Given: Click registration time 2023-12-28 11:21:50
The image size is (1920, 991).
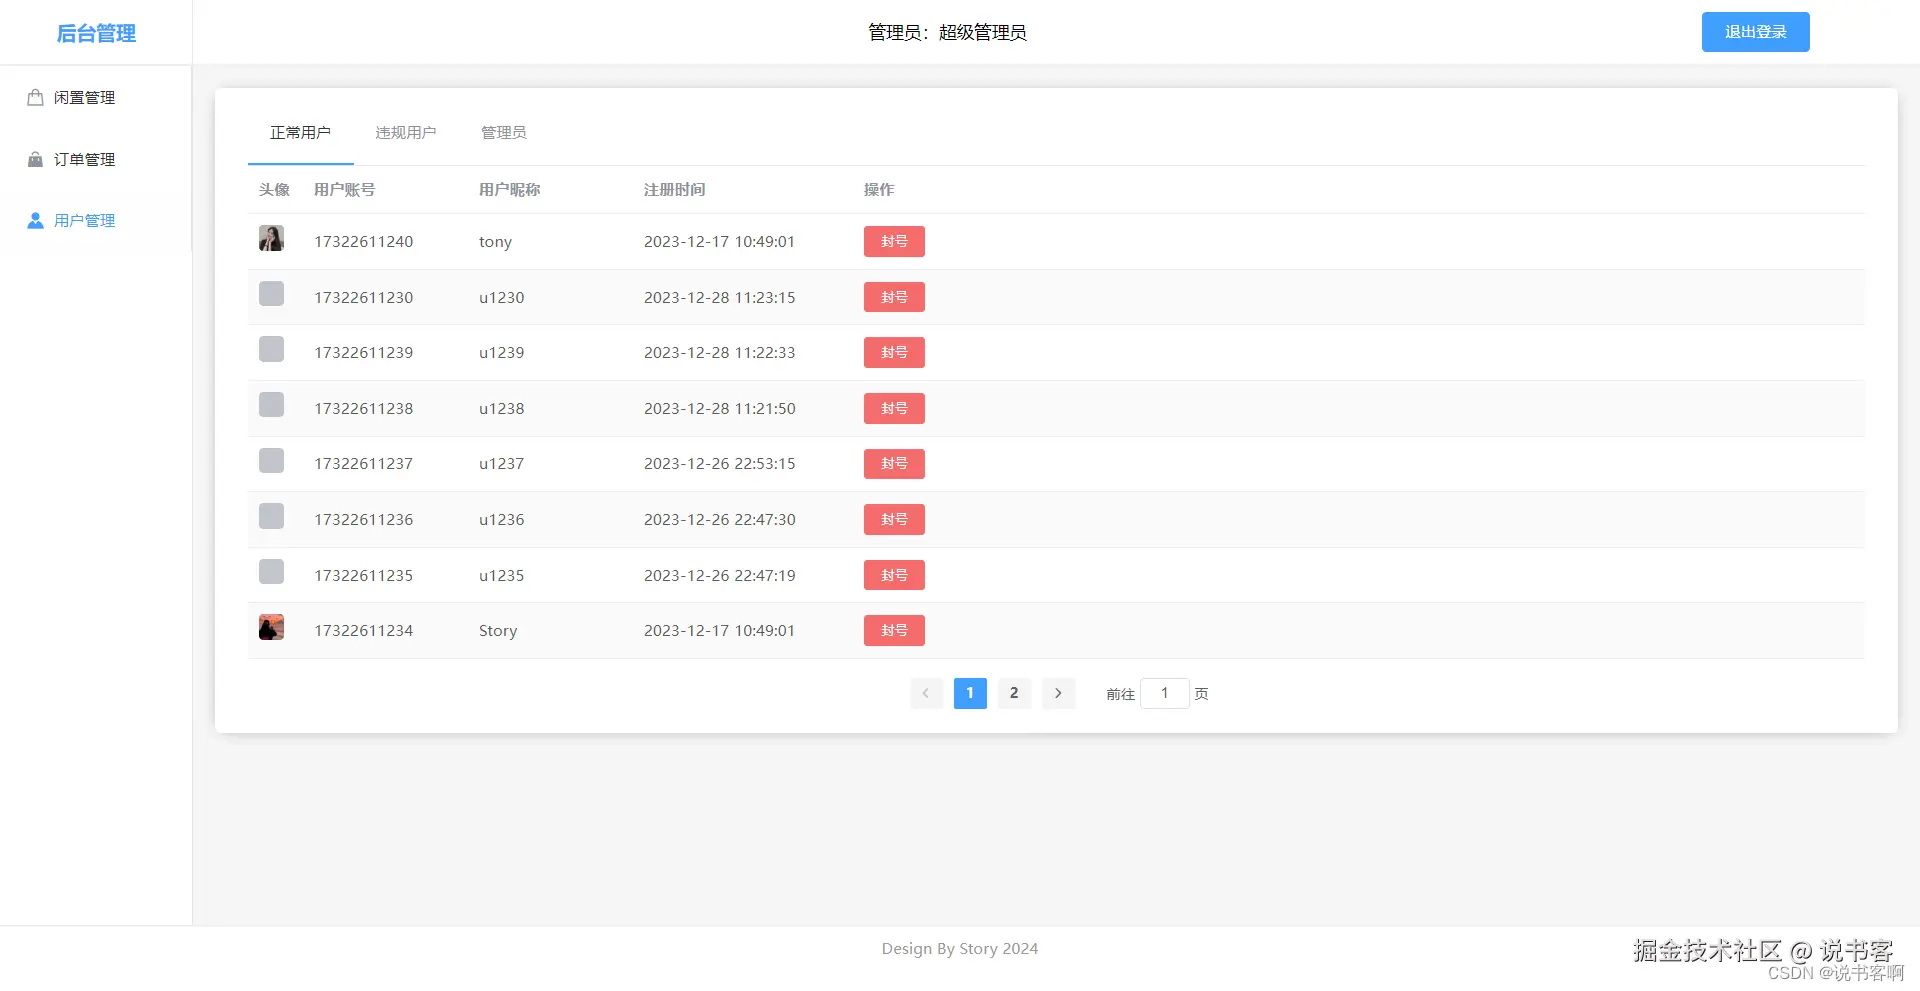Looking at the screenshot, I should point(720,408).
